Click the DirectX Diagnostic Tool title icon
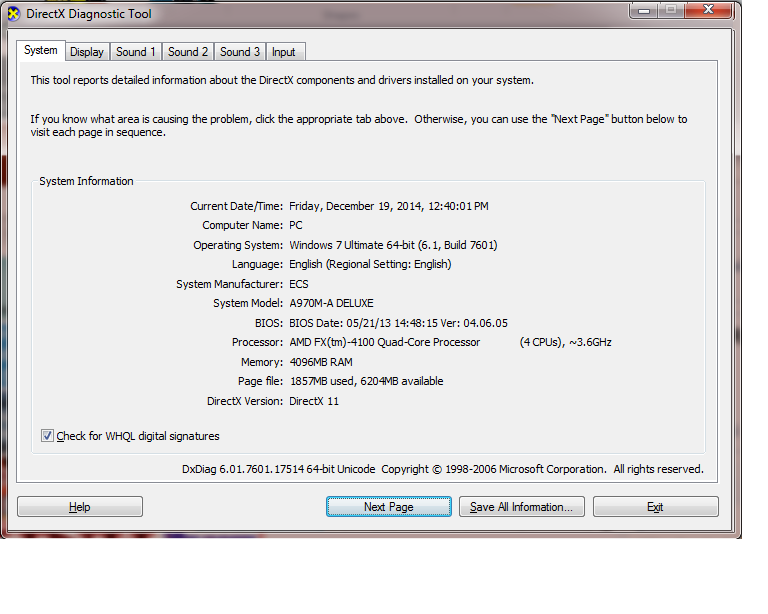Screen dimensions: 768x614 pyautogui.click(x=14, y=14)
